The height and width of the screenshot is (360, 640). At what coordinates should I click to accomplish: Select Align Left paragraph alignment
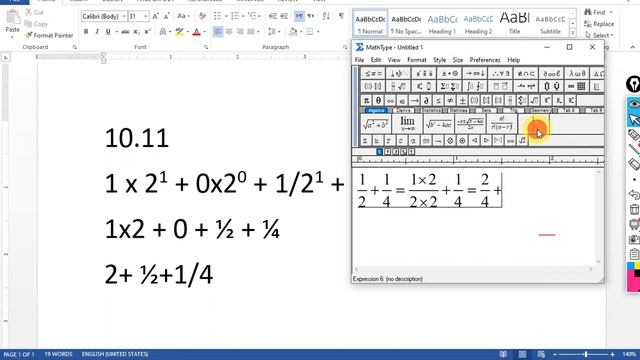coord(218,31)
